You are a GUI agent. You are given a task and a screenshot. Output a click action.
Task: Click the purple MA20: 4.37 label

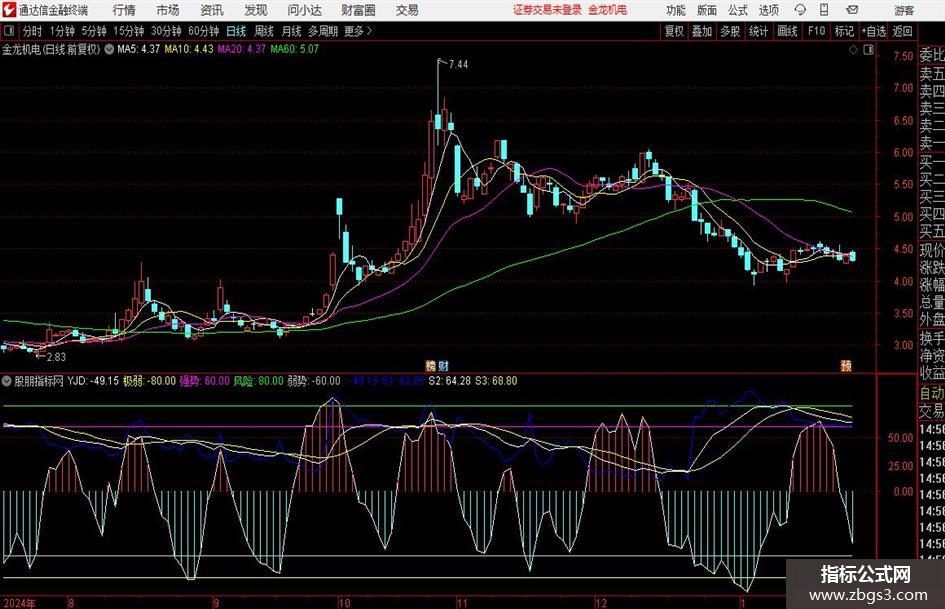click(x=241, y=49)
